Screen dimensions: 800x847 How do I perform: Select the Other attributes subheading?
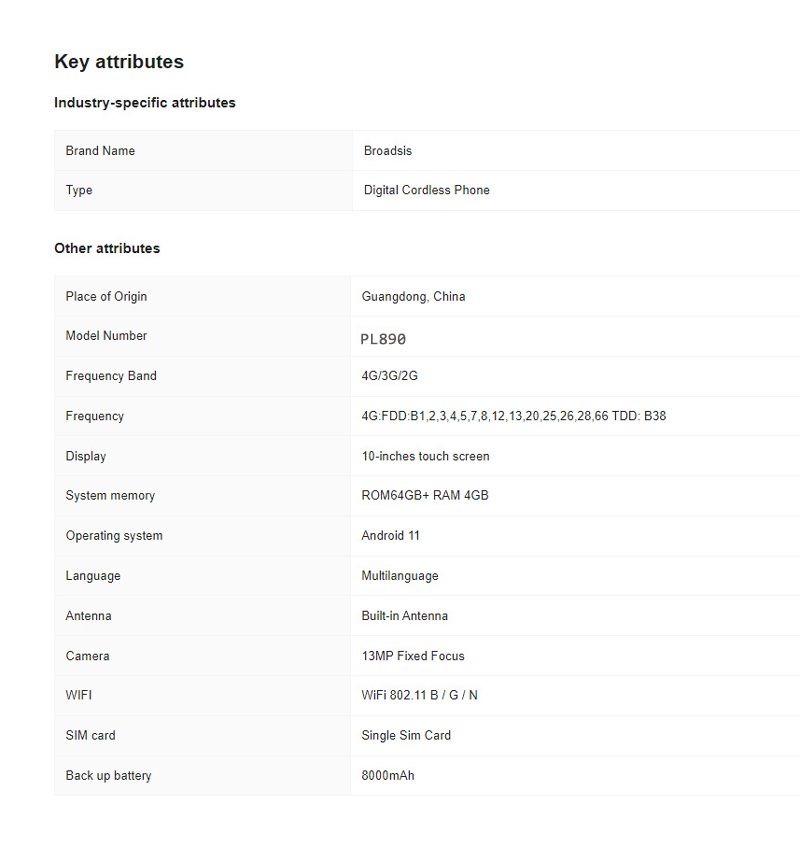107,249
